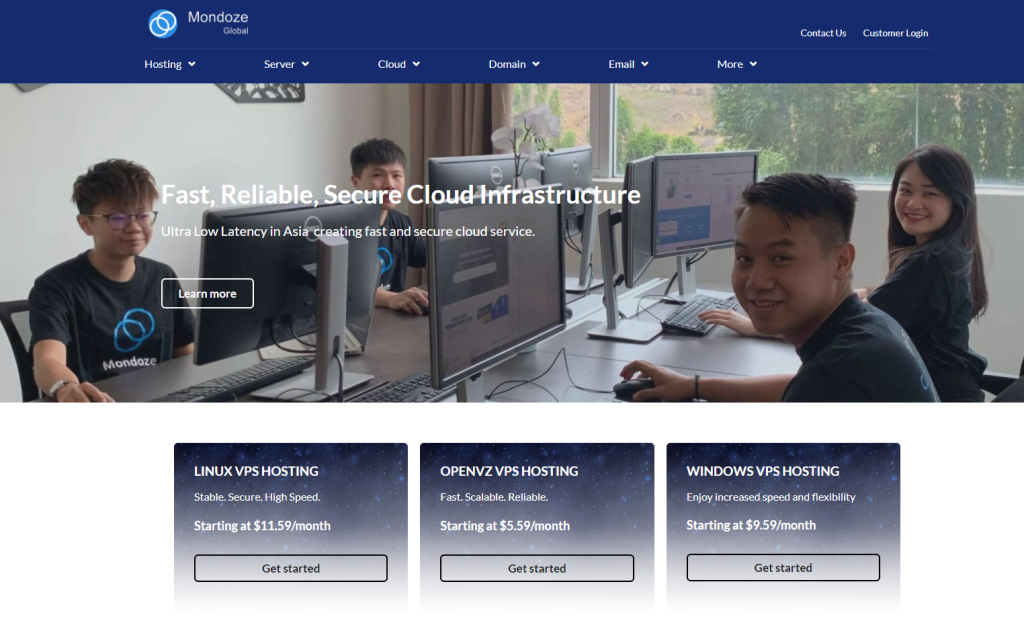The height and width of the screenshot is (625, 1024).
Task: Open the More menu
Action: coord(737,64)
